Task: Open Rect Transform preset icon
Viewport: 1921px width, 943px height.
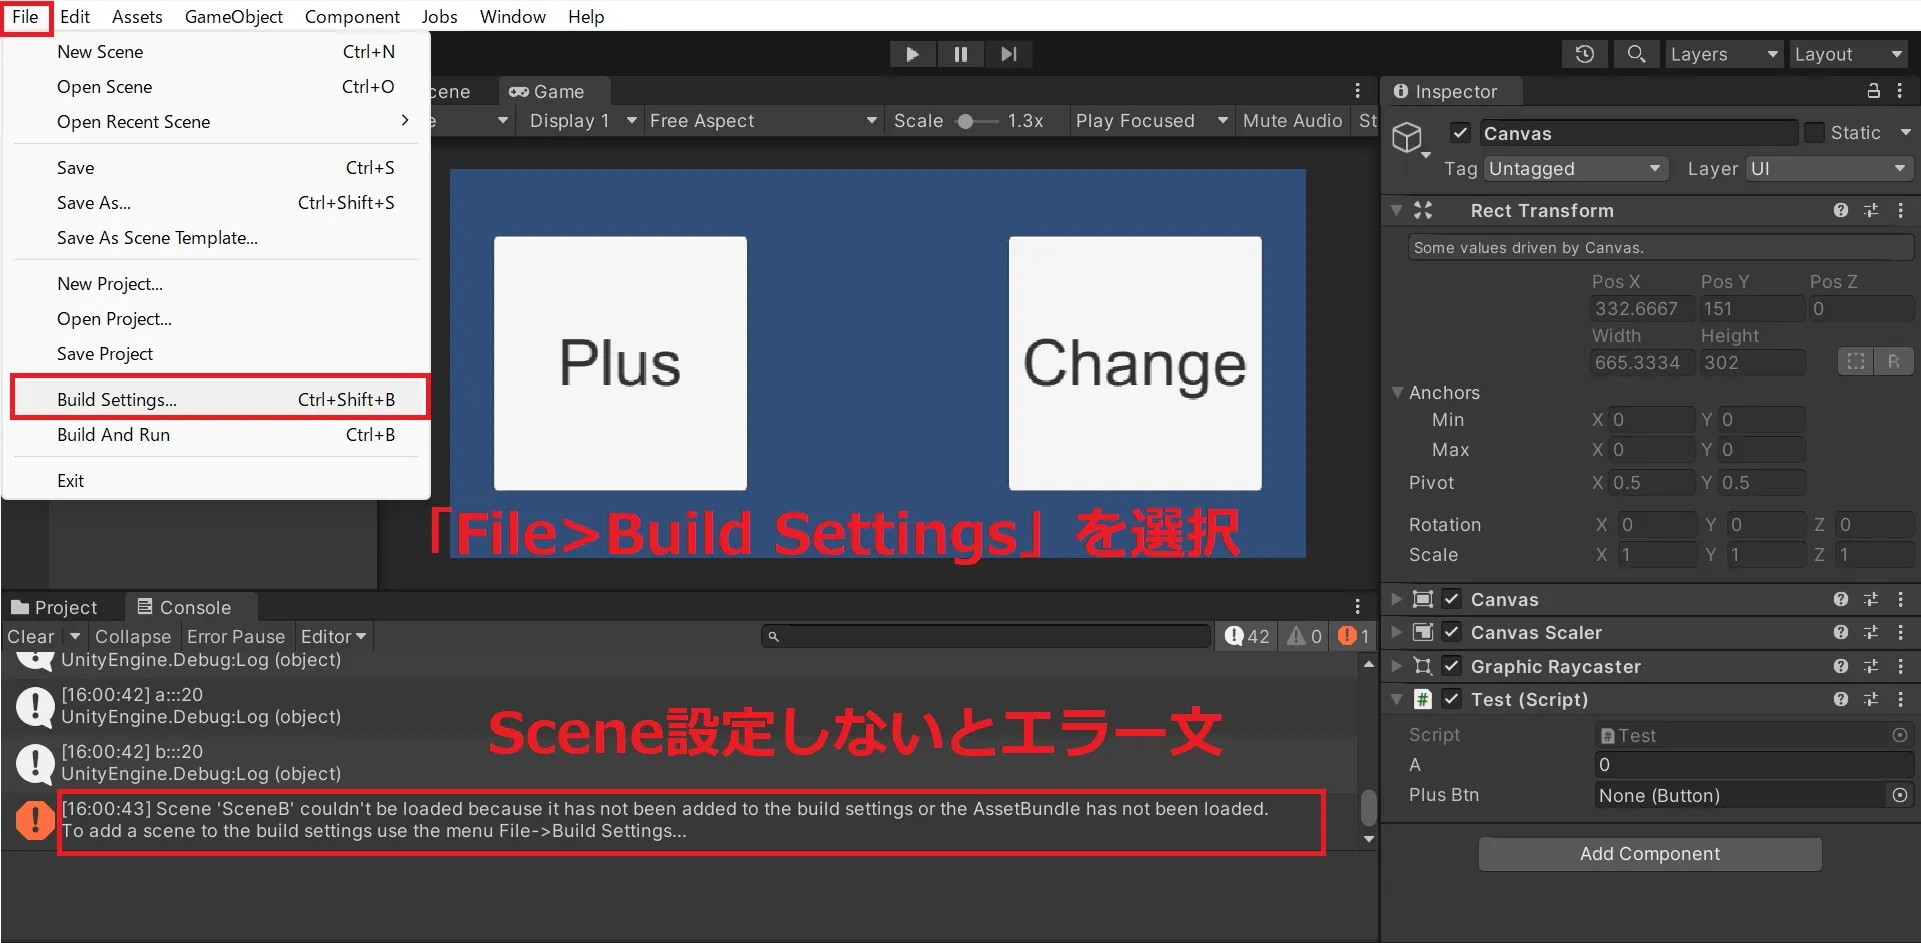Action: pos(1871,210)
